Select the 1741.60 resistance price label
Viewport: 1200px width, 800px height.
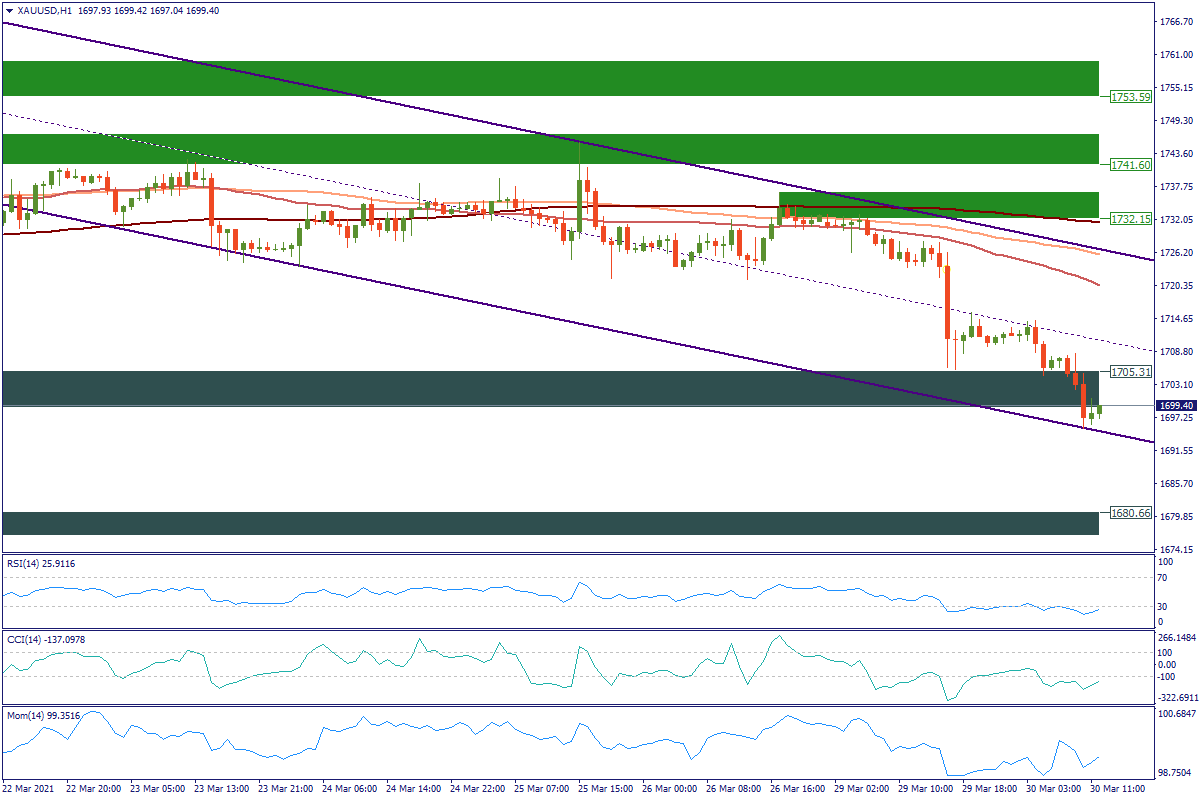[1130, 165]
